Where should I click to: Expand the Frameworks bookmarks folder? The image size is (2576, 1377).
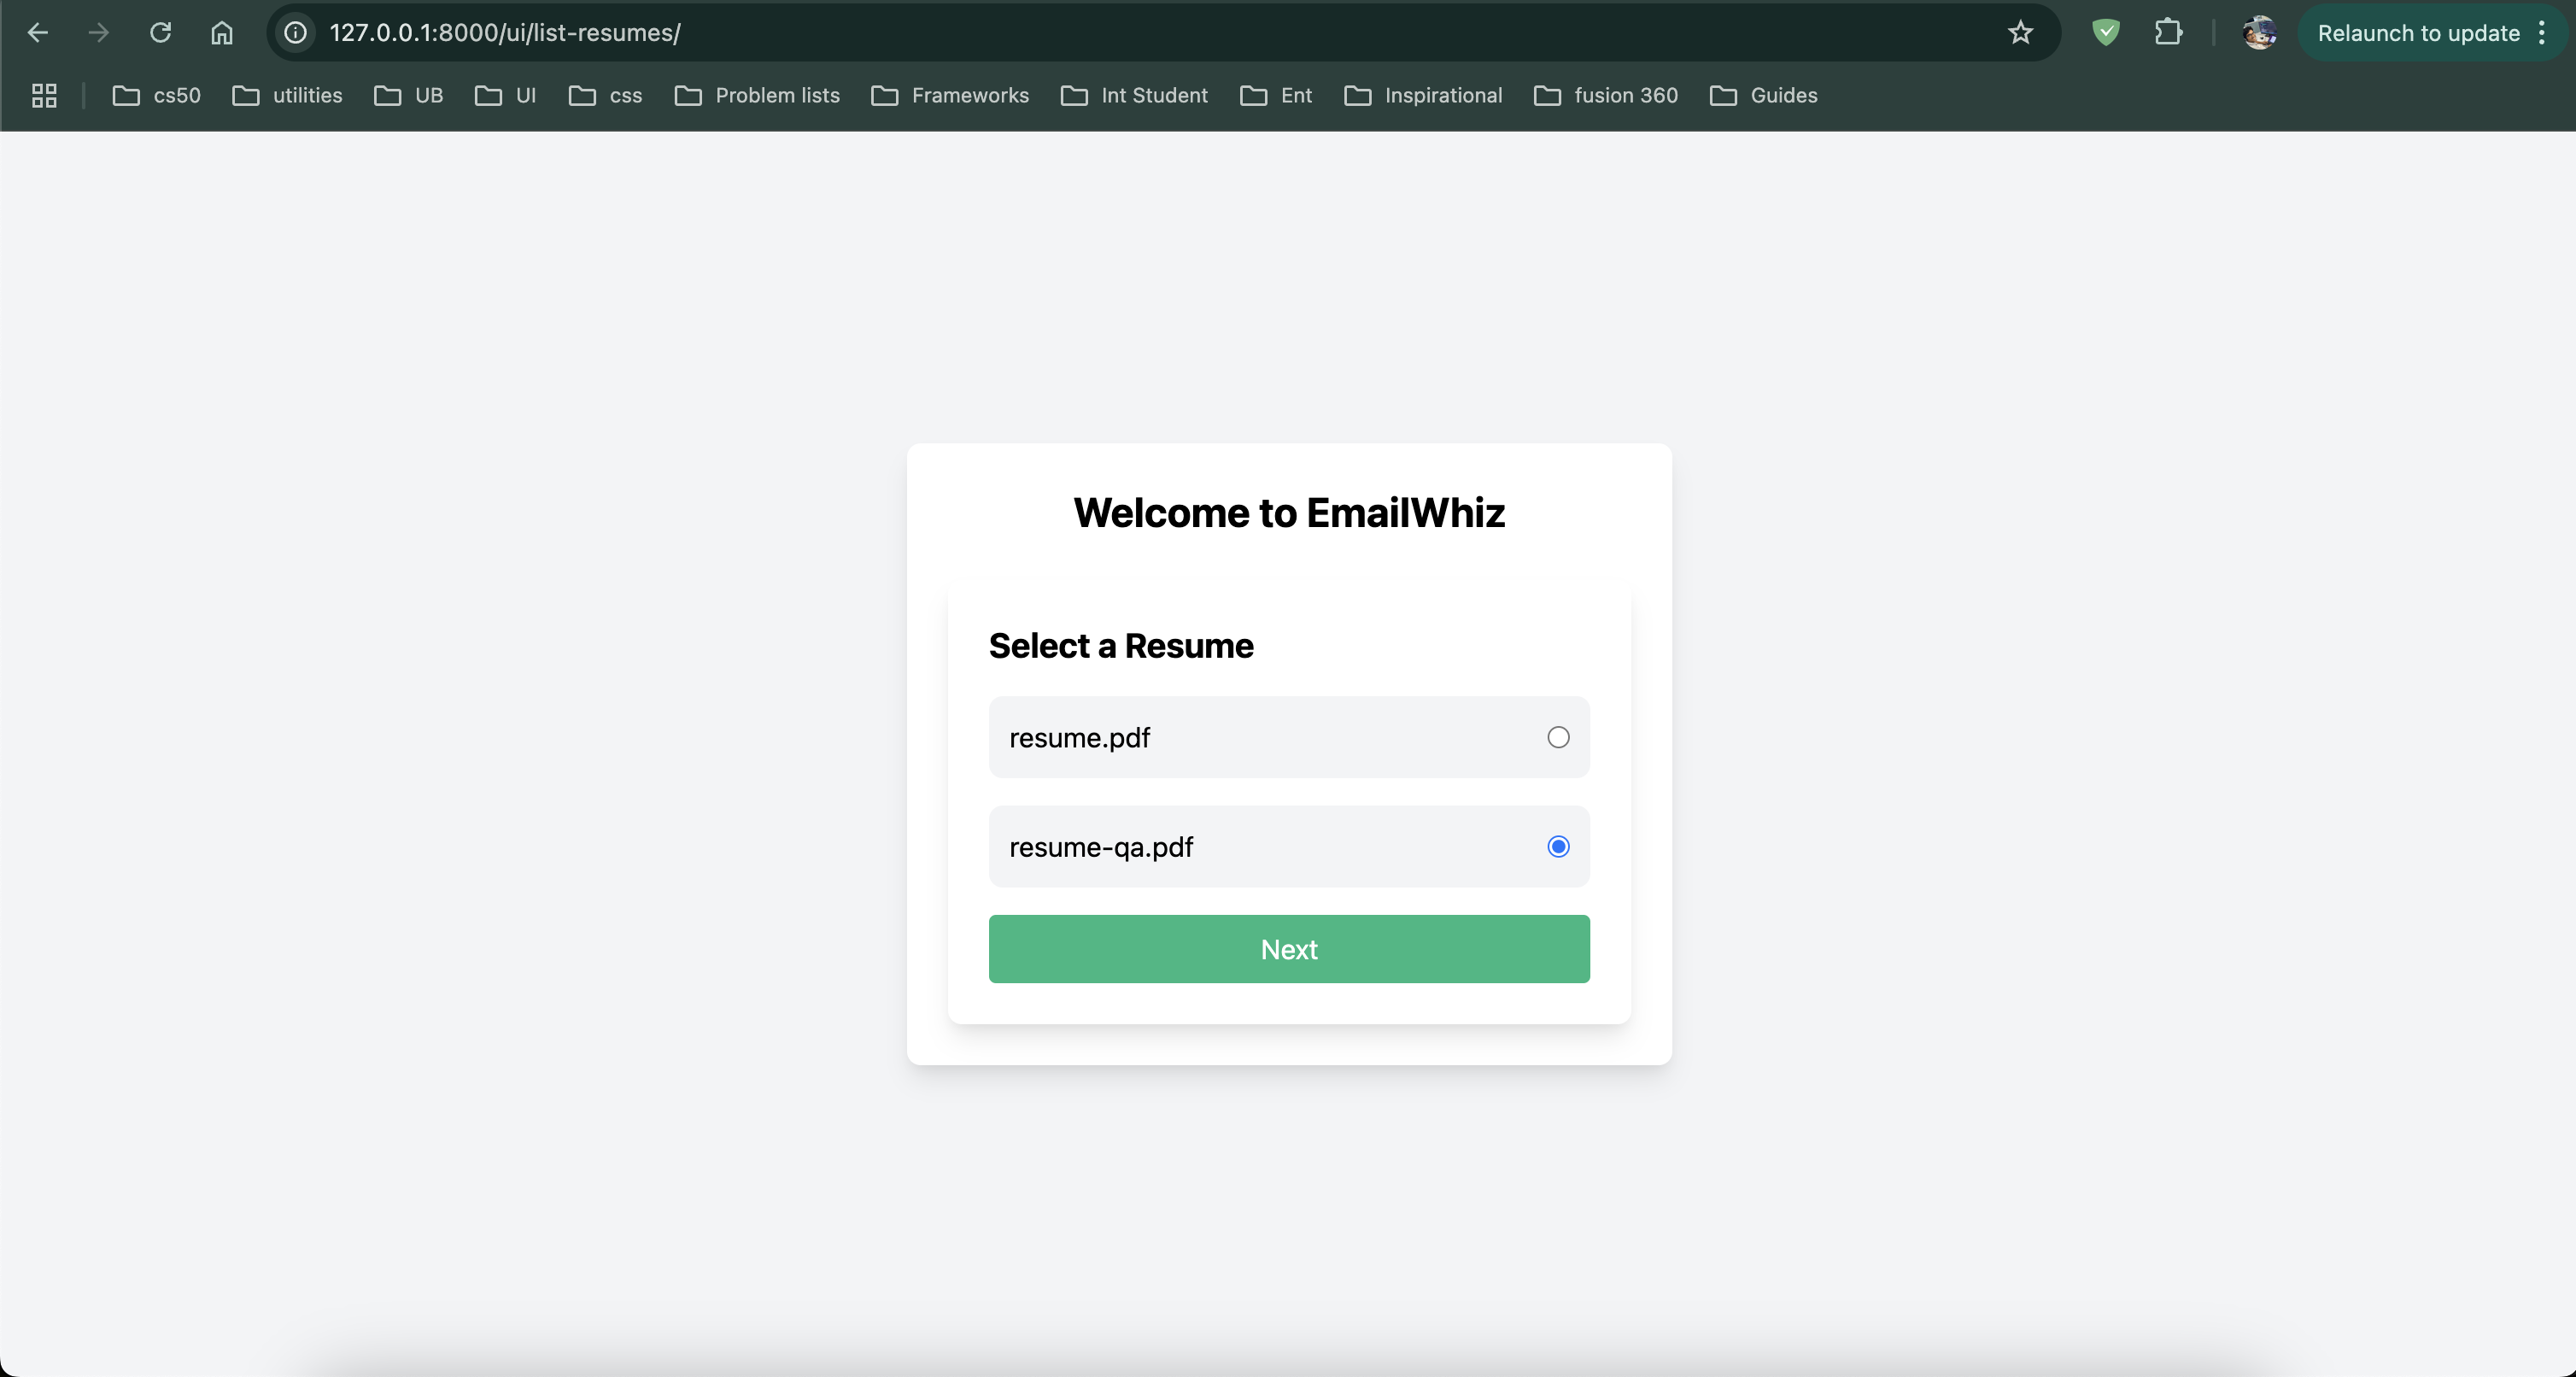[950, 96]
